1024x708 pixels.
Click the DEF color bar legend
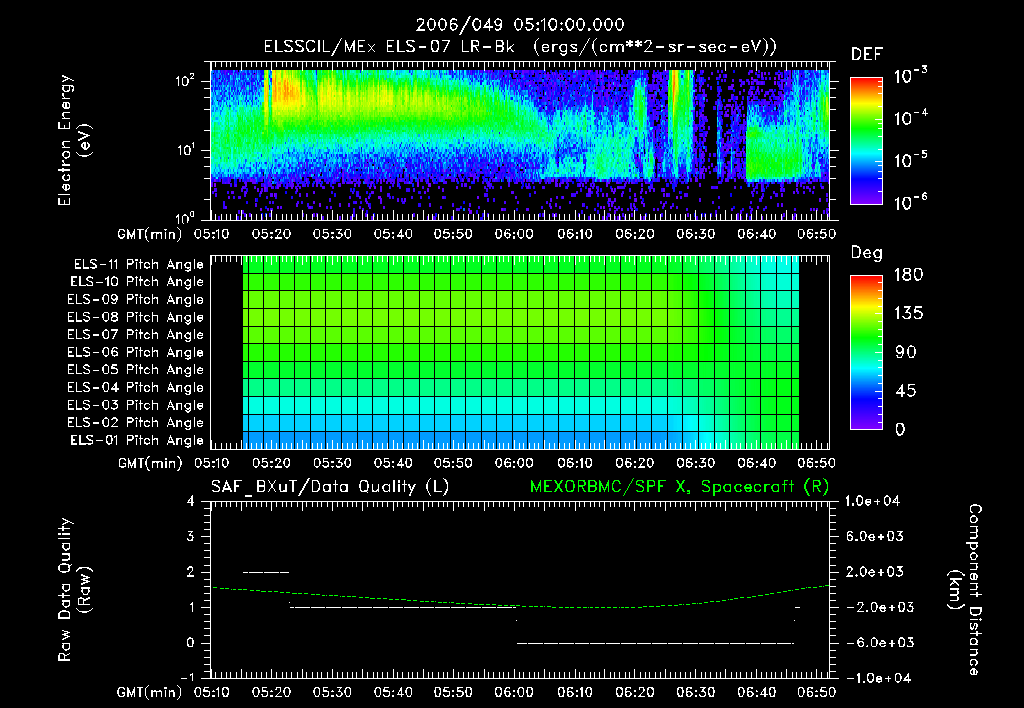click(866, 140)
